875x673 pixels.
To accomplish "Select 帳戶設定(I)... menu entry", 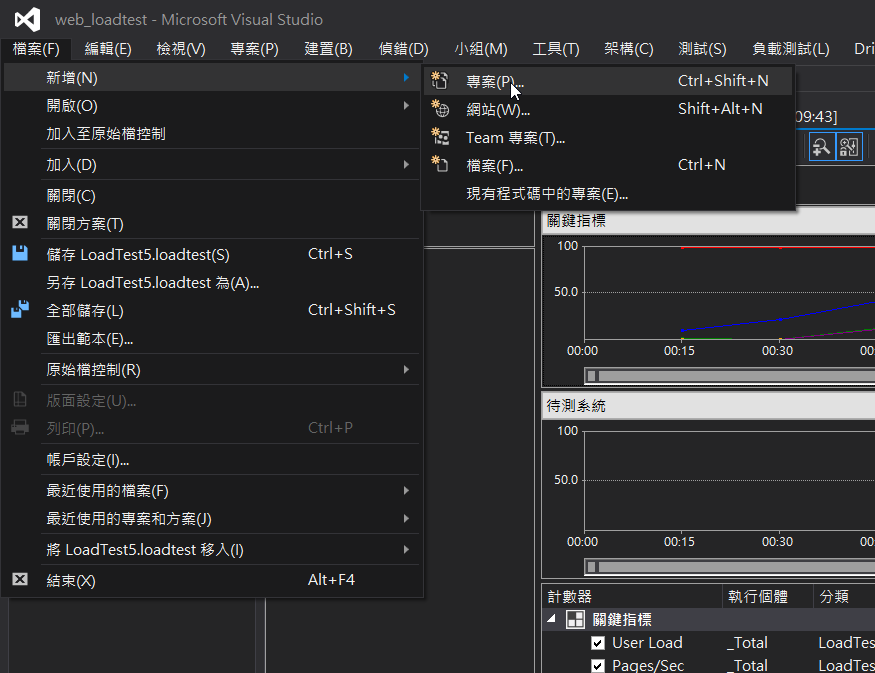I will point(212,460).
